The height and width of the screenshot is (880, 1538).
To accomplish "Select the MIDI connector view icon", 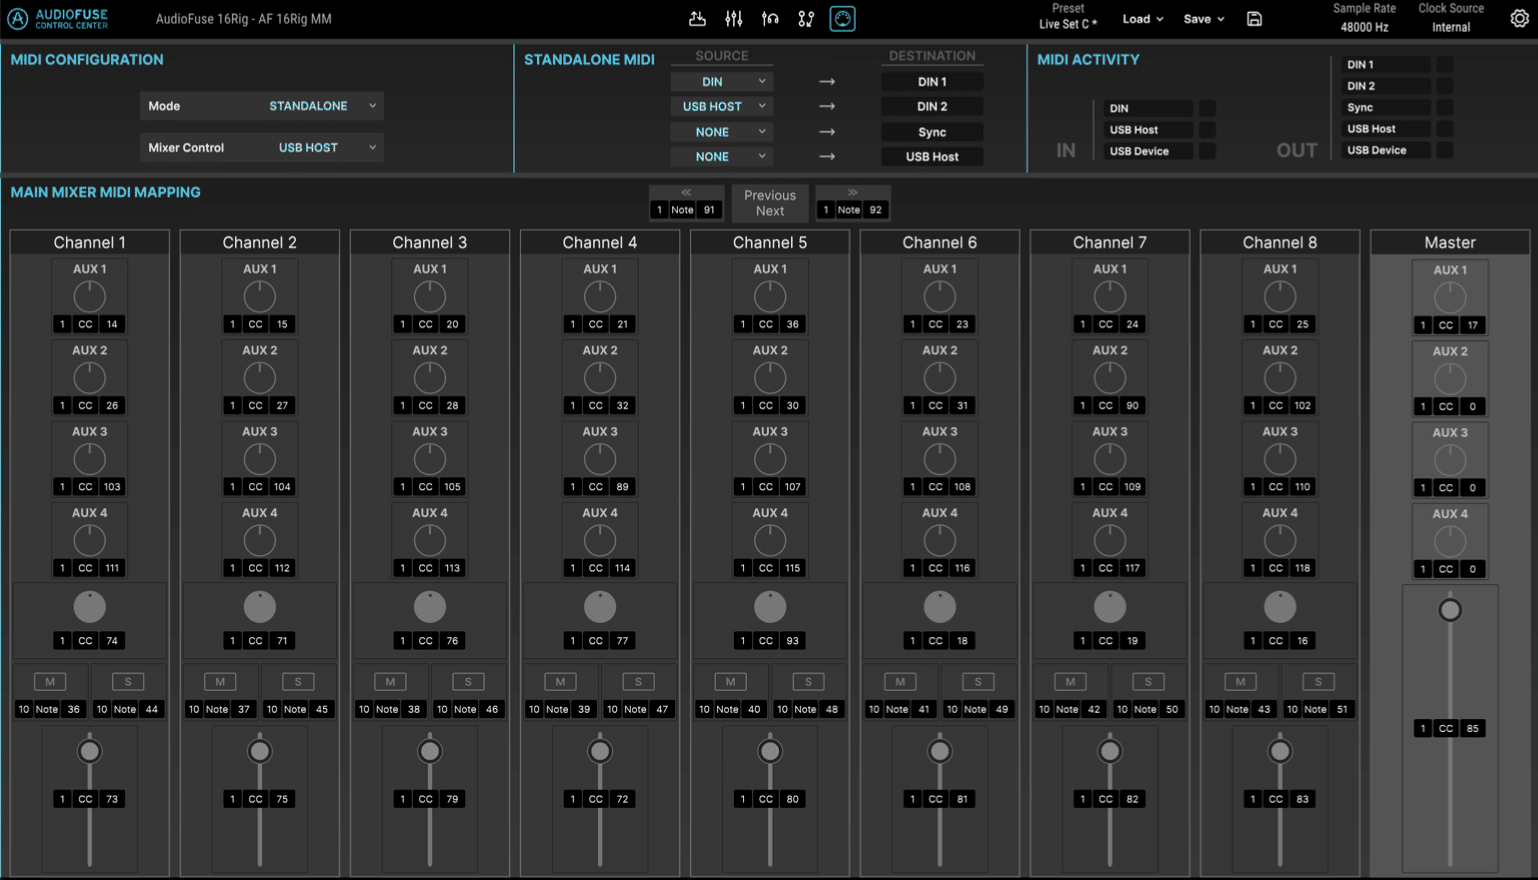I will pos(843,19).
